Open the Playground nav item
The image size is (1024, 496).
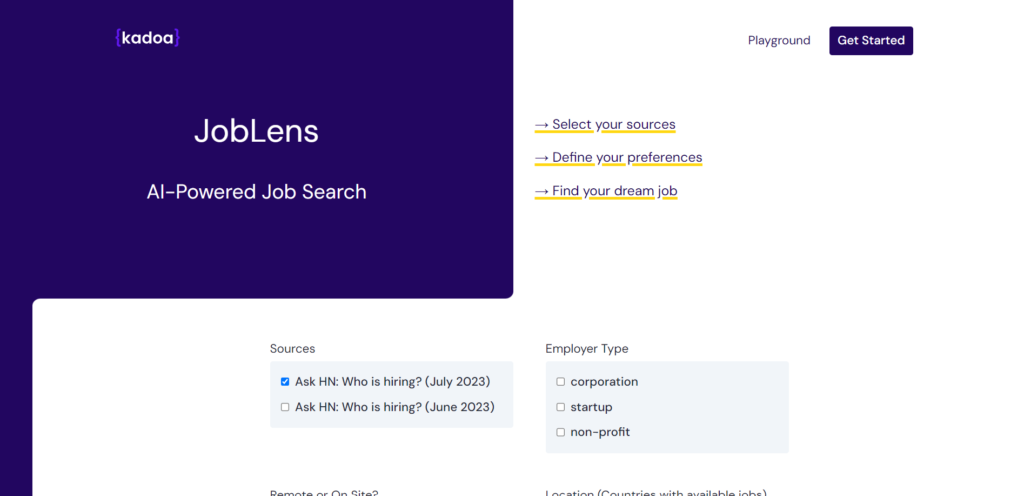pos(779,41)
